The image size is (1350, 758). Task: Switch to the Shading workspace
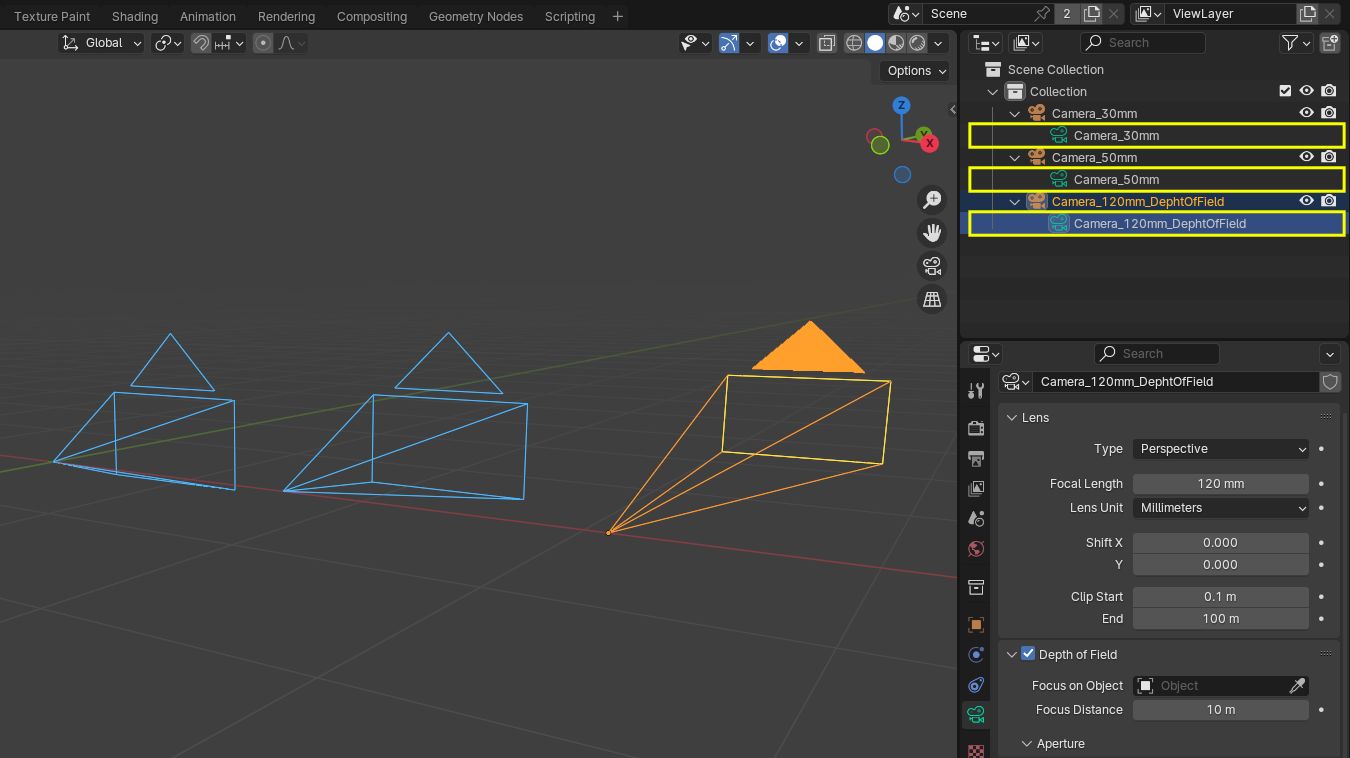click(134, 16)
